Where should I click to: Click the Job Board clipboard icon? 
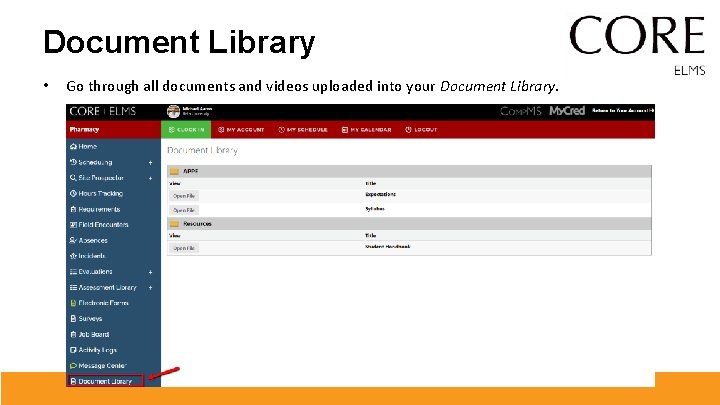(x=73, y=334)
